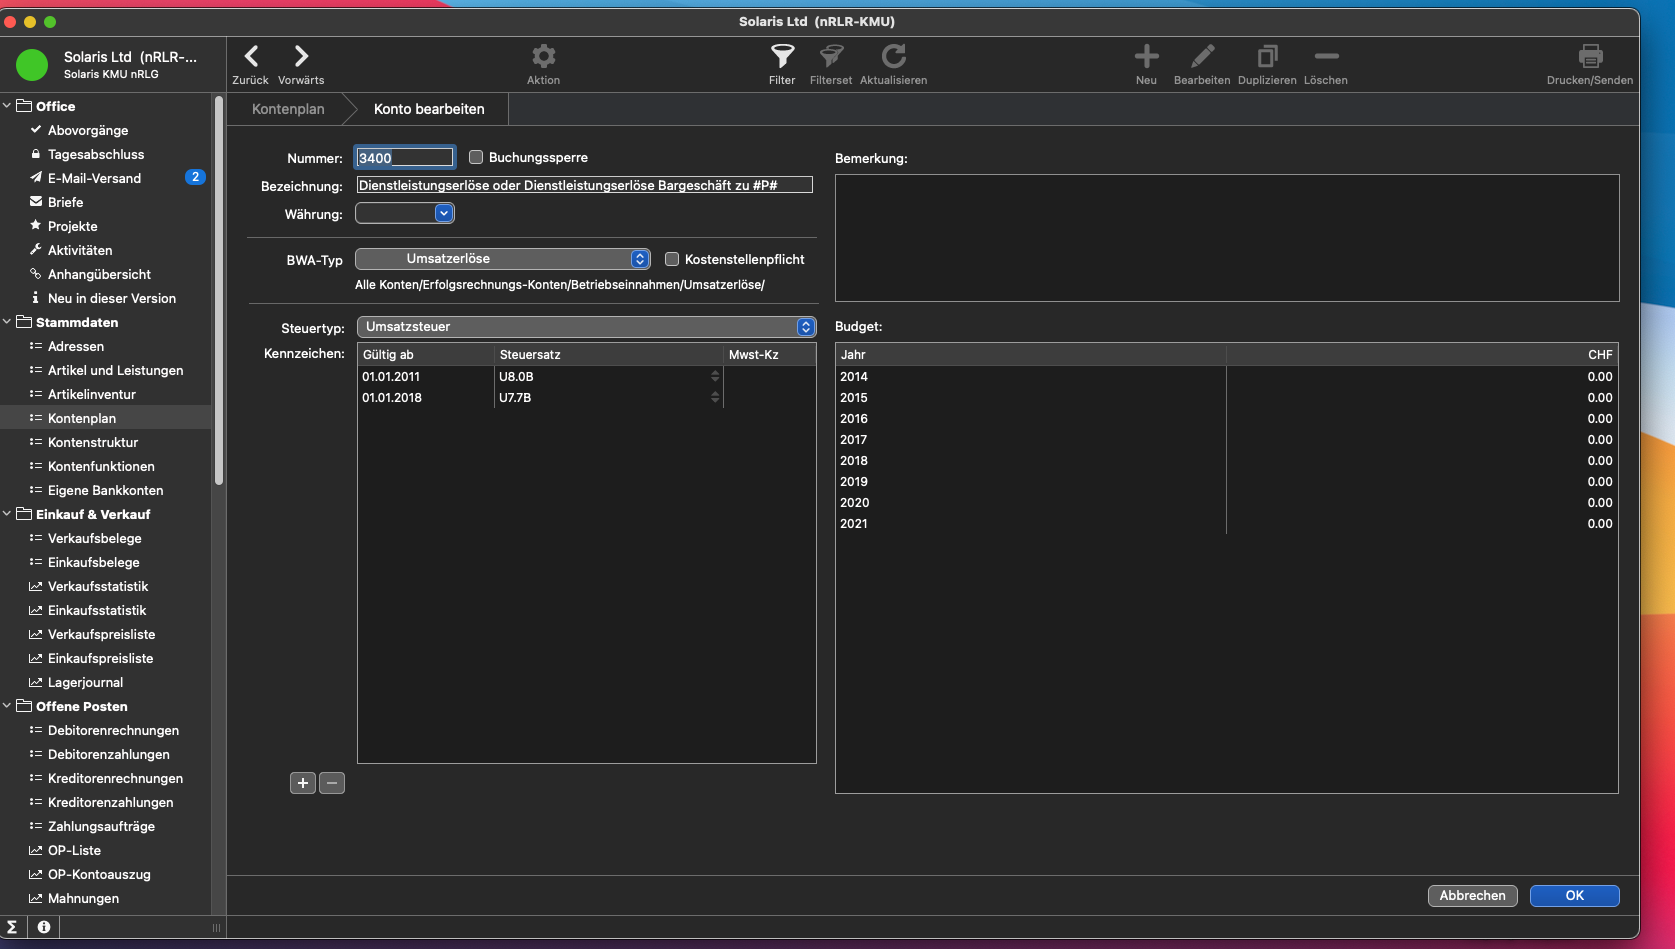Collapse the Stammdaten folder in sidebar
Viewport: 1675px width, 949px height.
coord(8,322)
